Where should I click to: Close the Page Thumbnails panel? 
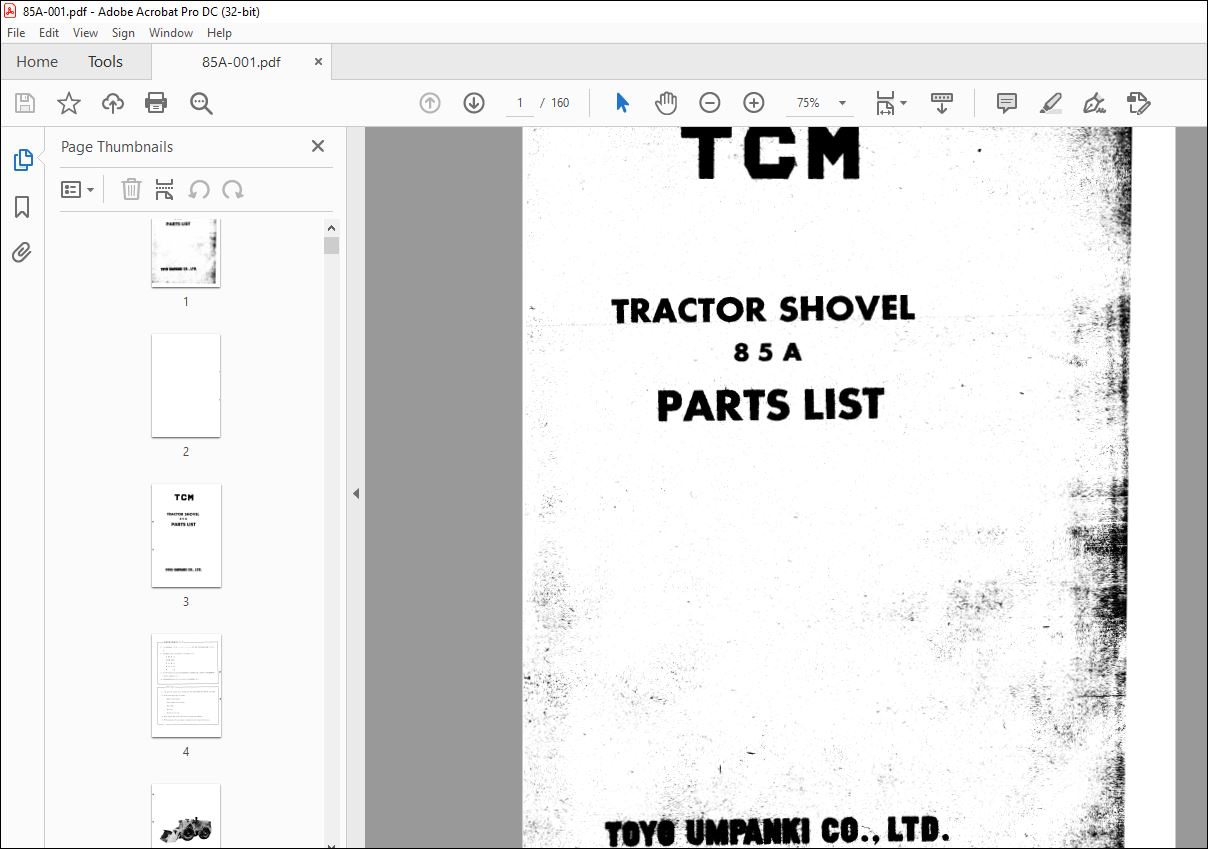coord(318,146)
